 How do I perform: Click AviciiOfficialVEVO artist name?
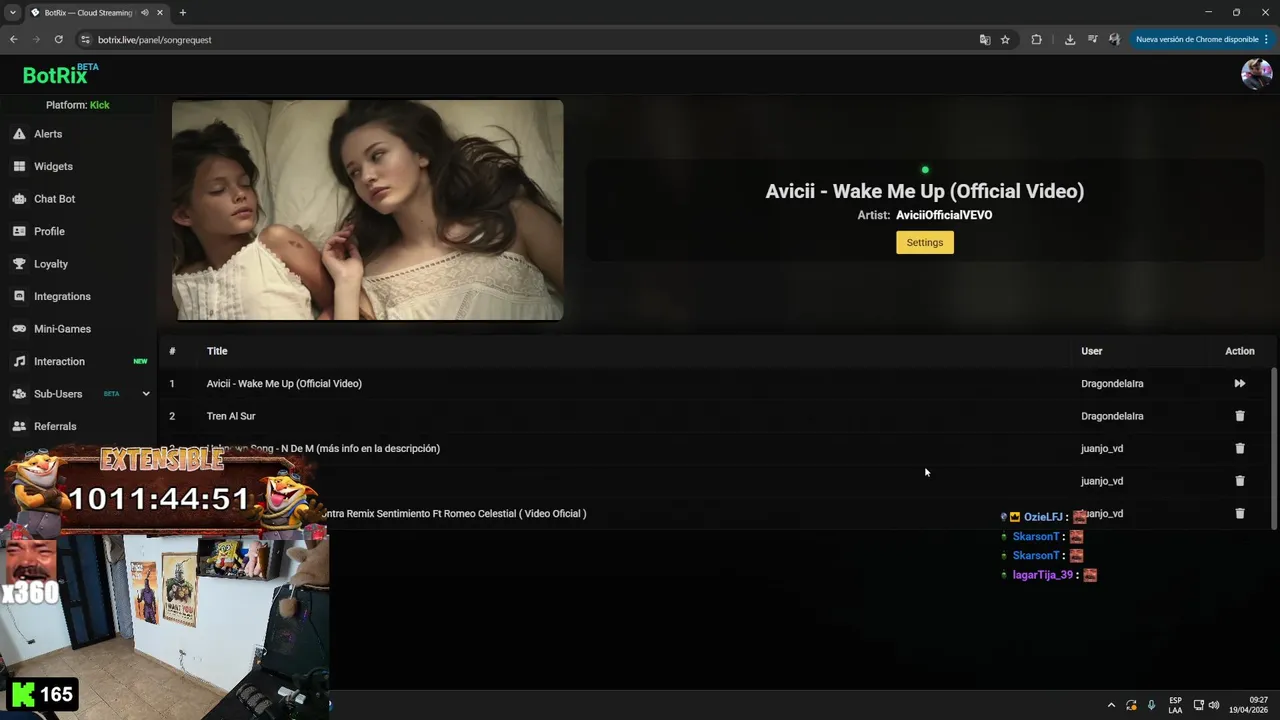coord(944,215)
